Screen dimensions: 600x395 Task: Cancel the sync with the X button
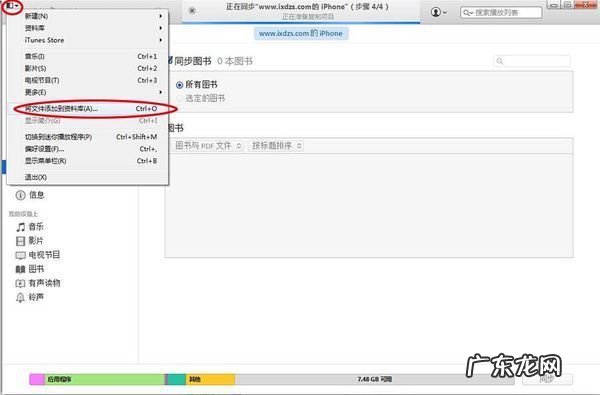(192, 10)
